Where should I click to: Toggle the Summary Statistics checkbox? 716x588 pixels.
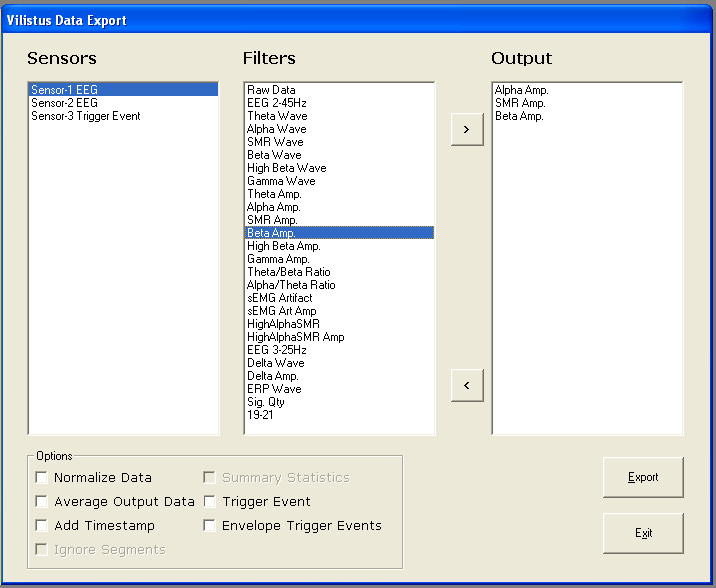210,478
